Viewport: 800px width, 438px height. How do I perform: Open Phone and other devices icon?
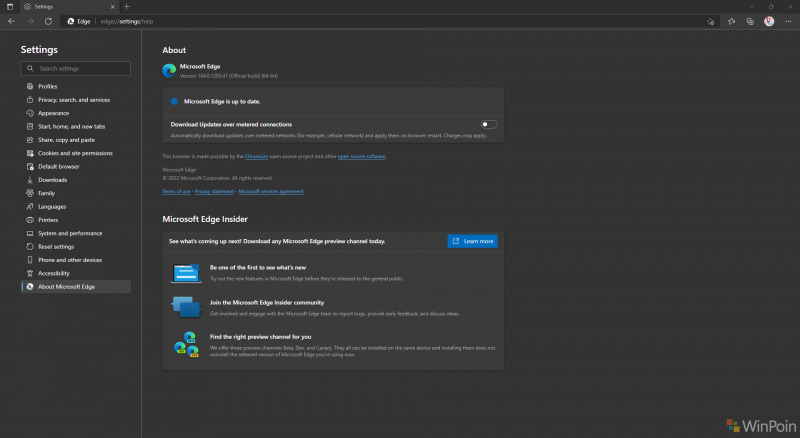pos(30,260)
